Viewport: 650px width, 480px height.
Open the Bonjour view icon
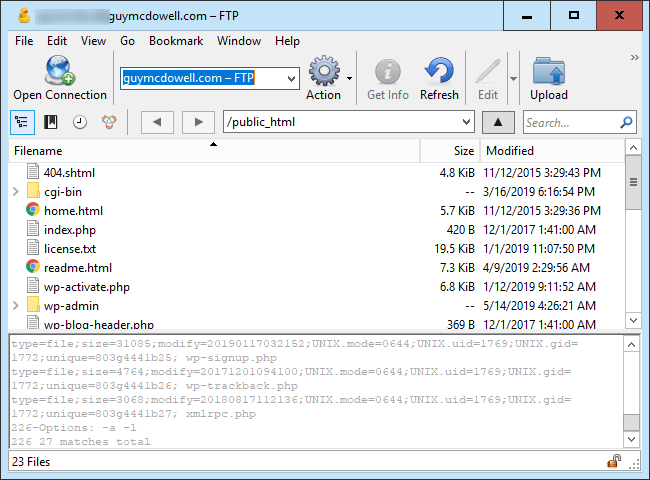(x=109, y=122)
